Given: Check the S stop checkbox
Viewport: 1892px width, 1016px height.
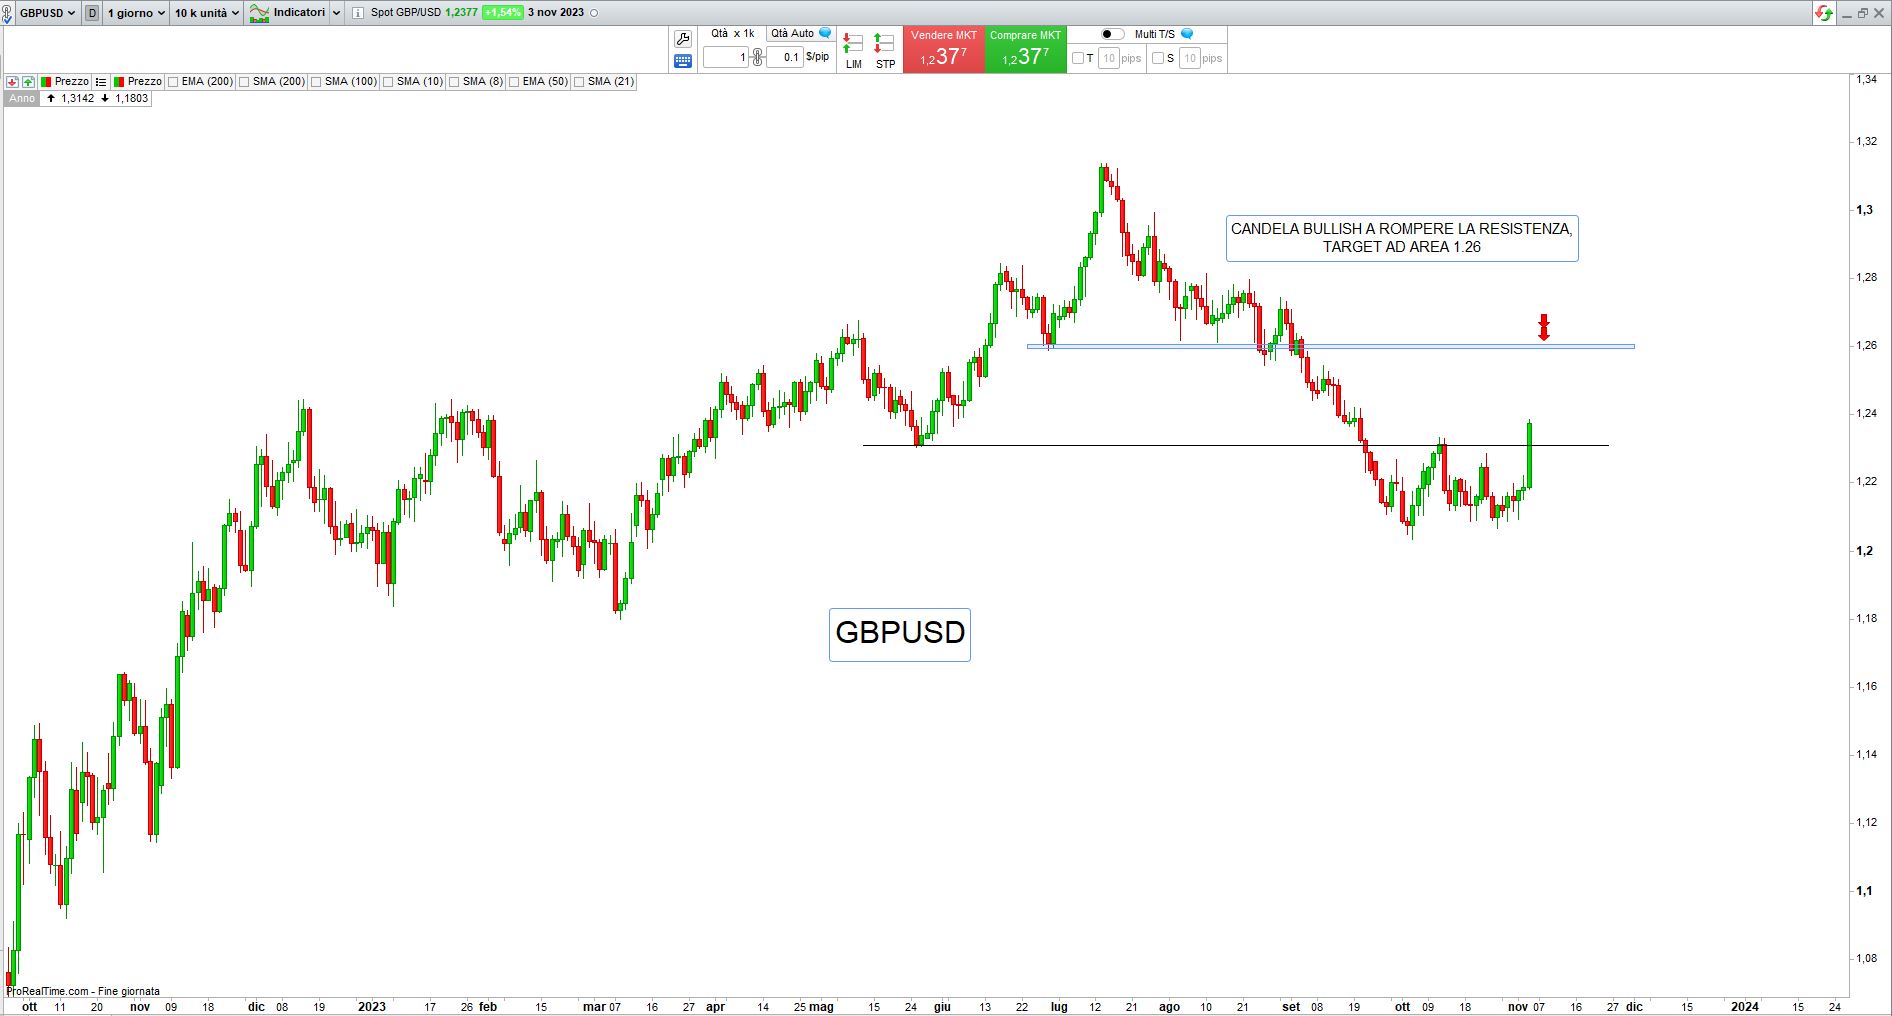Looking at the screenshot, I should [1158, 58].
